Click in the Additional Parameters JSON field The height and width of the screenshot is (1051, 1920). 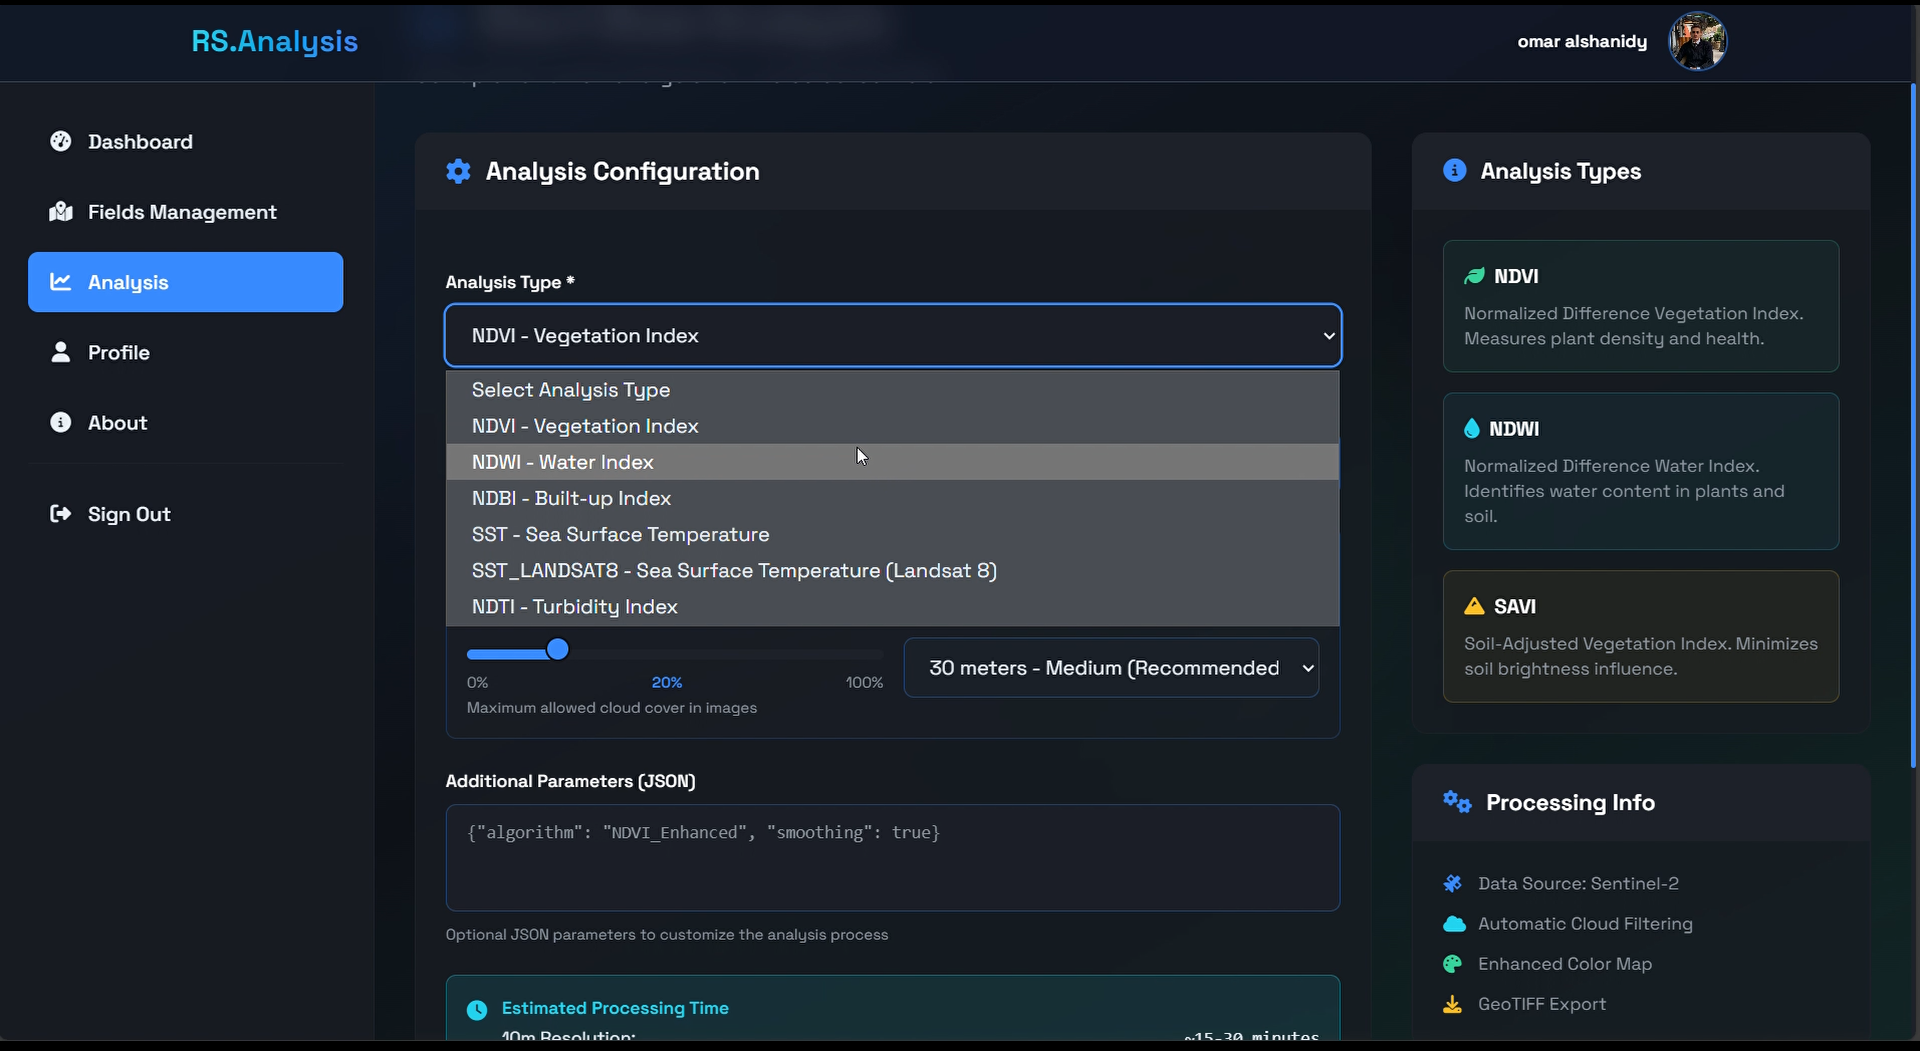click(x=893, y=858)
